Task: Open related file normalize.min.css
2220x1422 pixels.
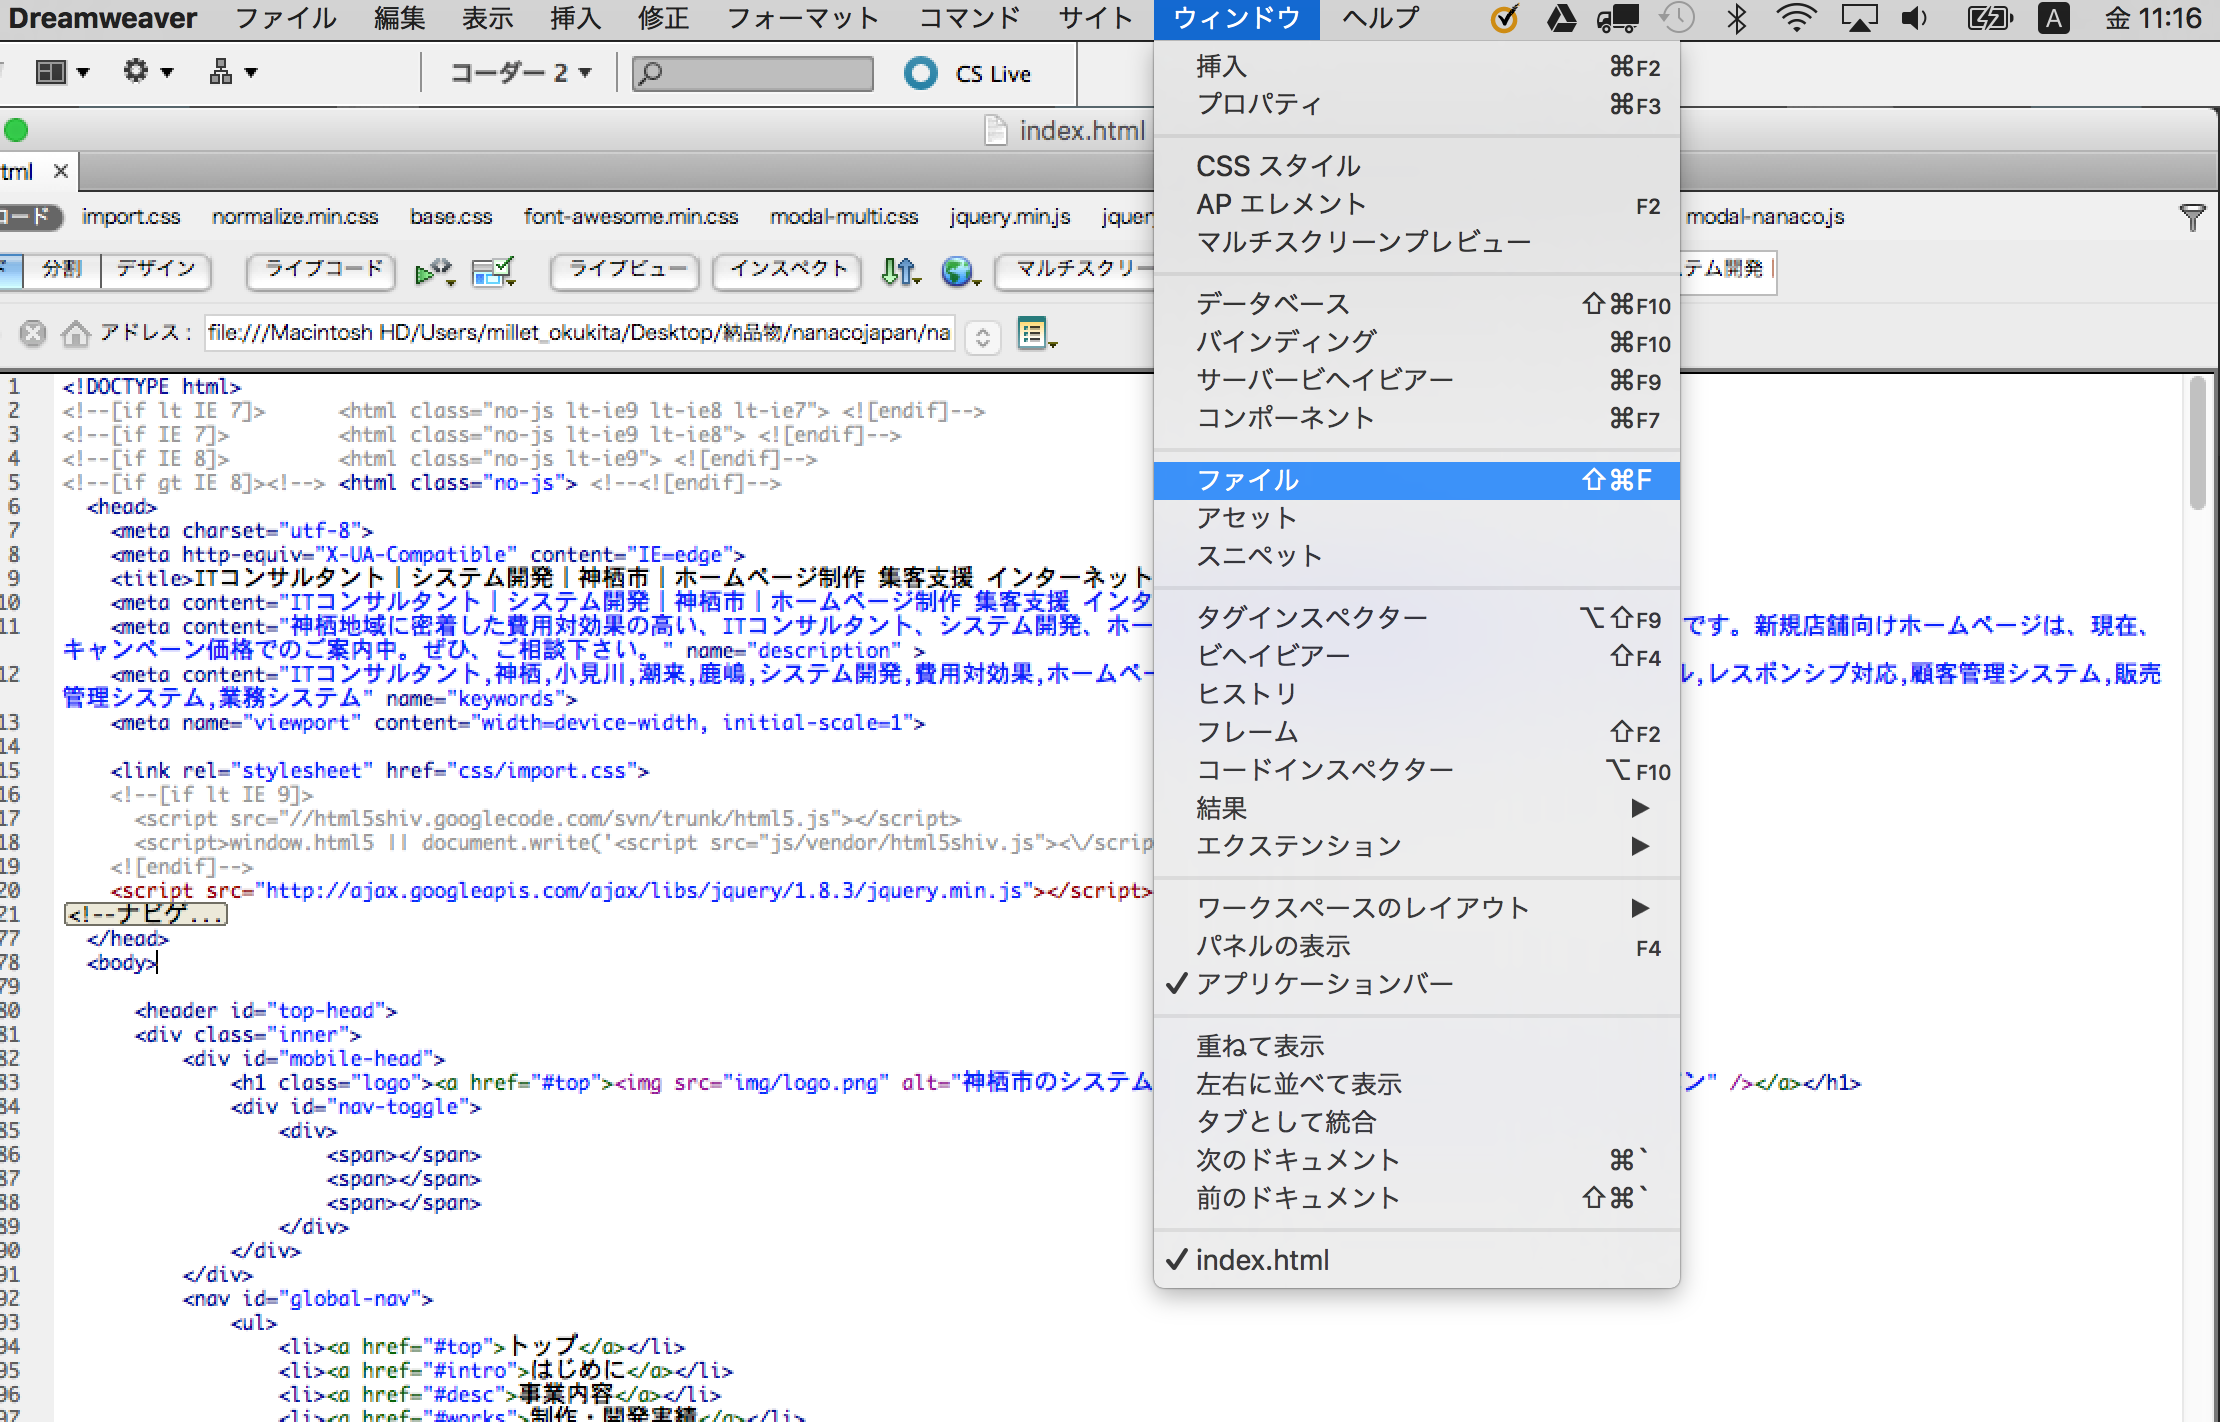Action: click(x=295, y=217)
